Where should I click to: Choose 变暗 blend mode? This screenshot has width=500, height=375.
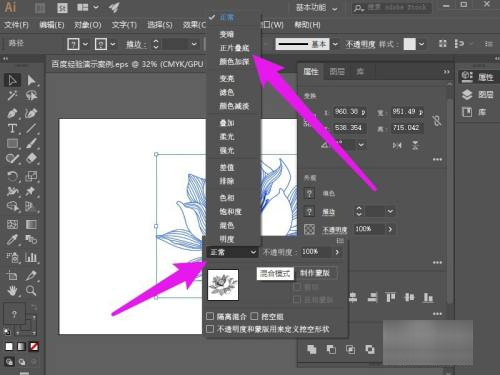coord(227,34)
